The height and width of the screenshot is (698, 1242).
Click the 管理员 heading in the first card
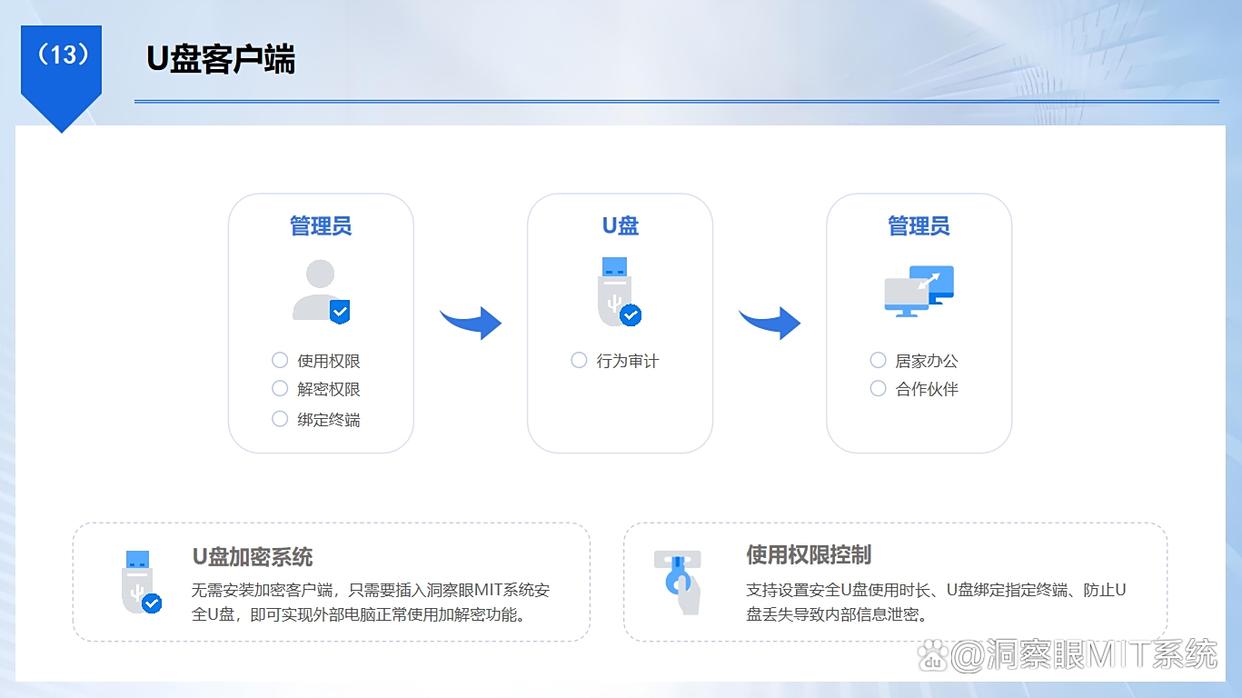point(321,226)
